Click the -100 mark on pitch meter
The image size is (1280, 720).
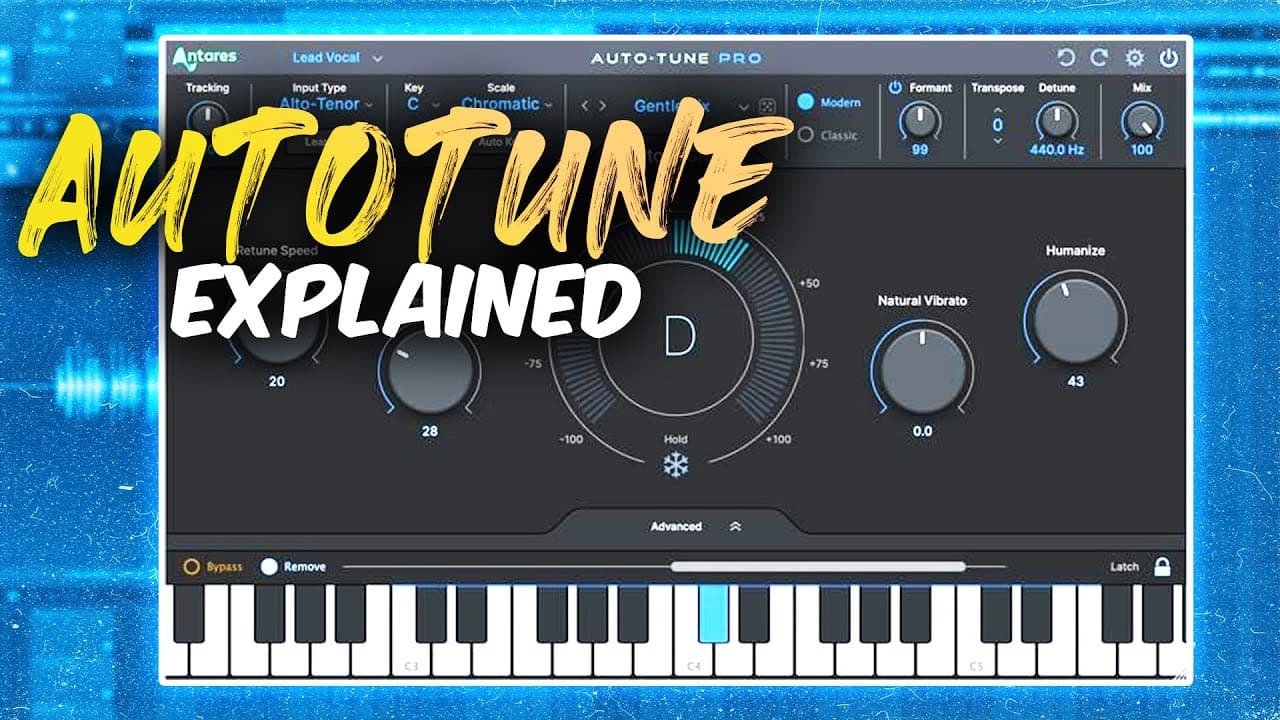click(572, 439)
